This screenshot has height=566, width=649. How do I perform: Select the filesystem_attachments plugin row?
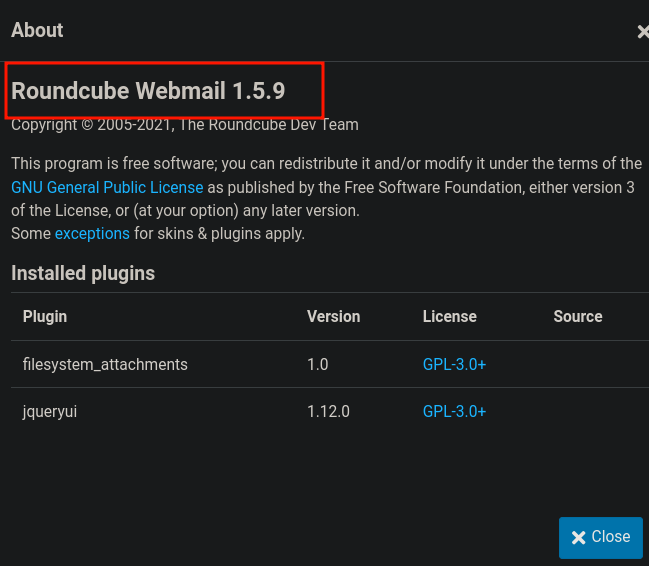coord(330,364)
